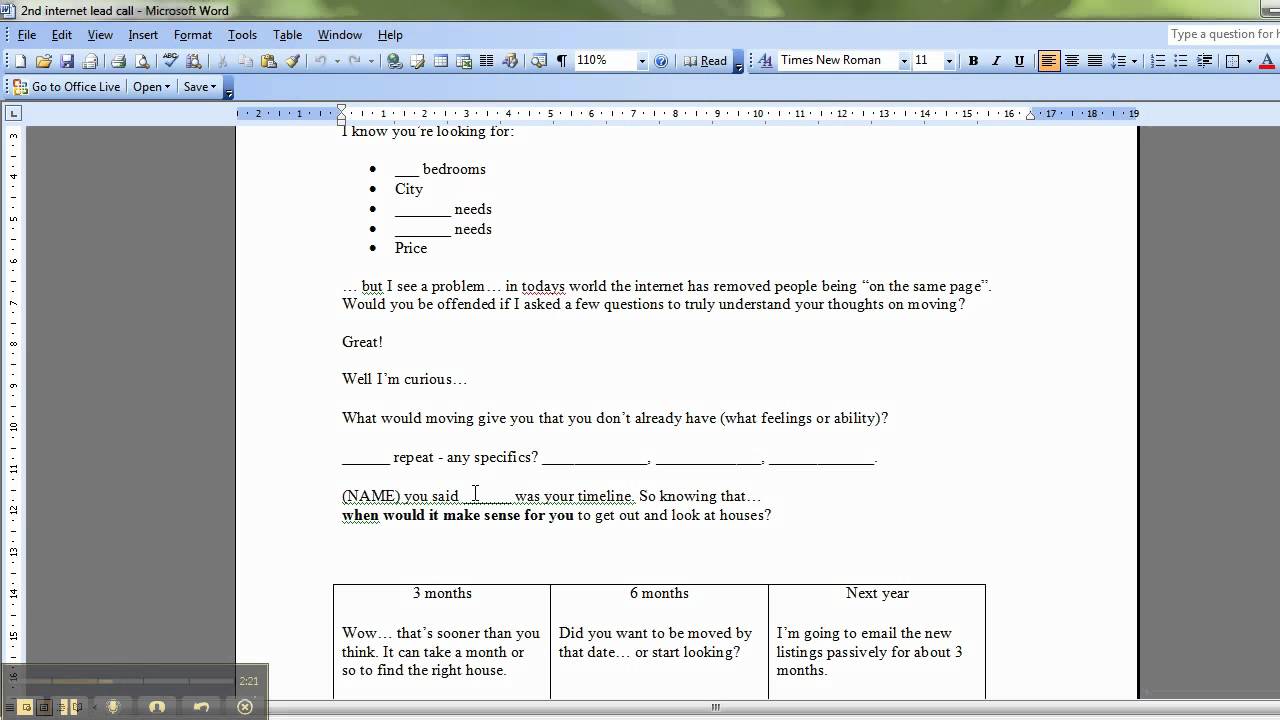Show formatting marks with pilcrow button
This screenshot has height=720, width=1280.
pos(562,61)
